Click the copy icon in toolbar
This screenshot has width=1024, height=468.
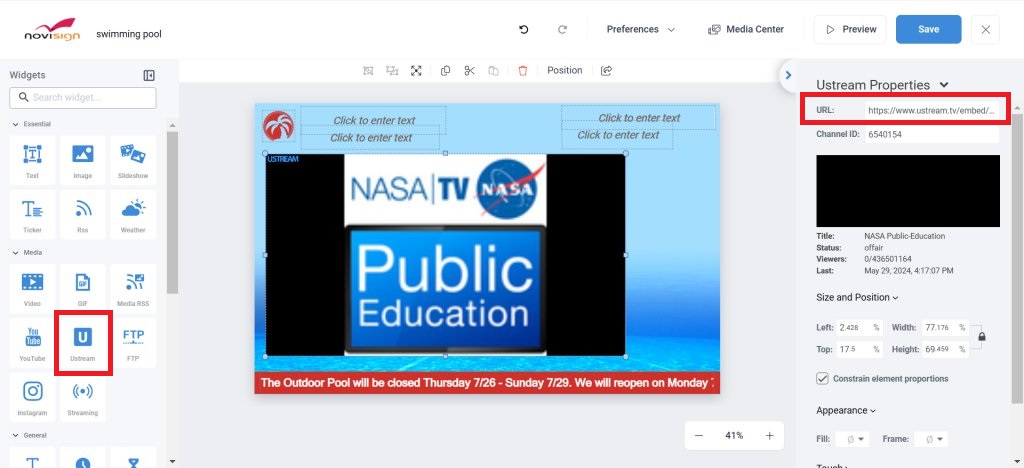tap(445, 70)
